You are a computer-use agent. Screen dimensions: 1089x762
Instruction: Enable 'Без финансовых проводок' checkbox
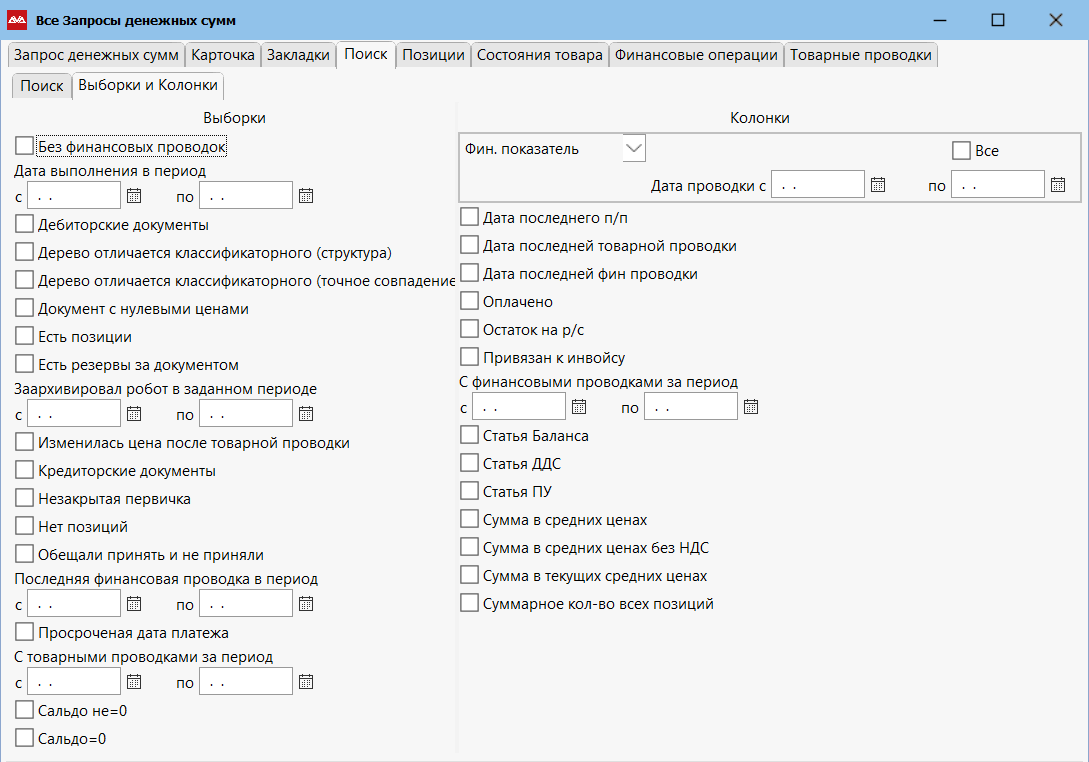(x=25, y=147)
